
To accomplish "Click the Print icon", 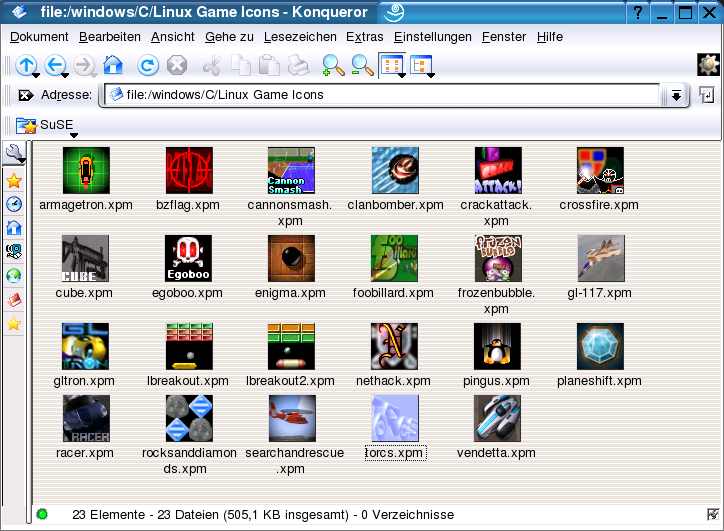I will [x=298, y=65].
